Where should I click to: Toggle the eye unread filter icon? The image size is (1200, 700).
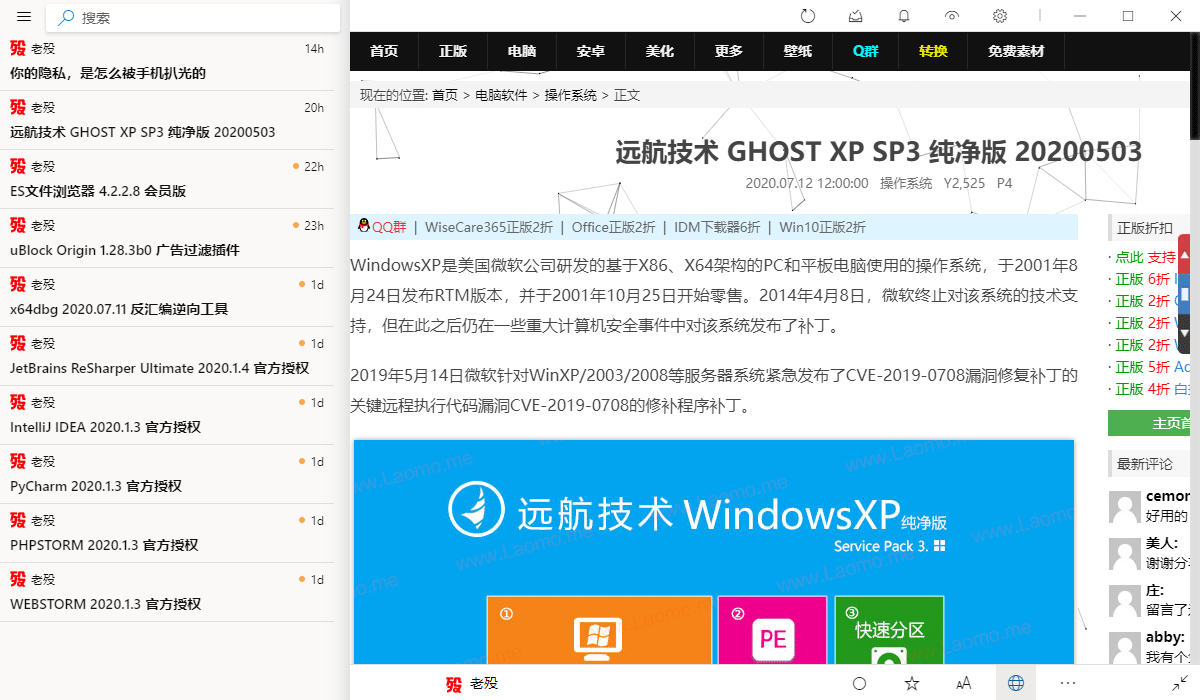click(x=952, y=16)
